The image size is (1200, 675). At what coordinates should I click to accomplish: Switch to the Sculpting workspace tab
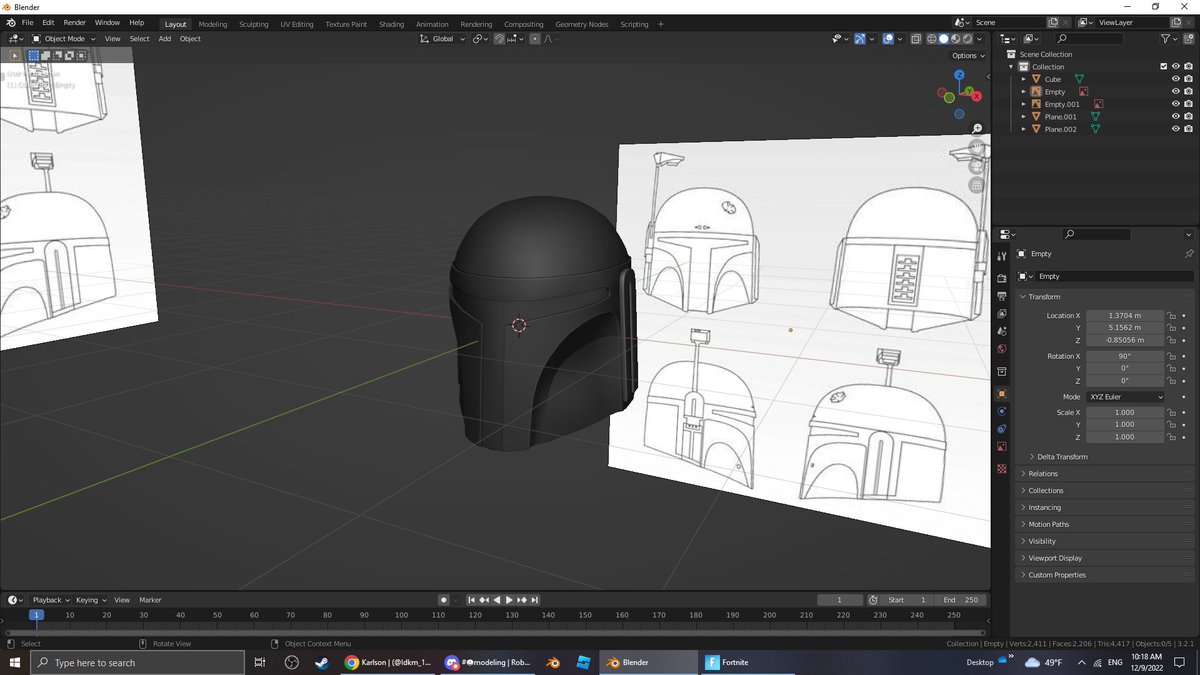pos(254,24)
